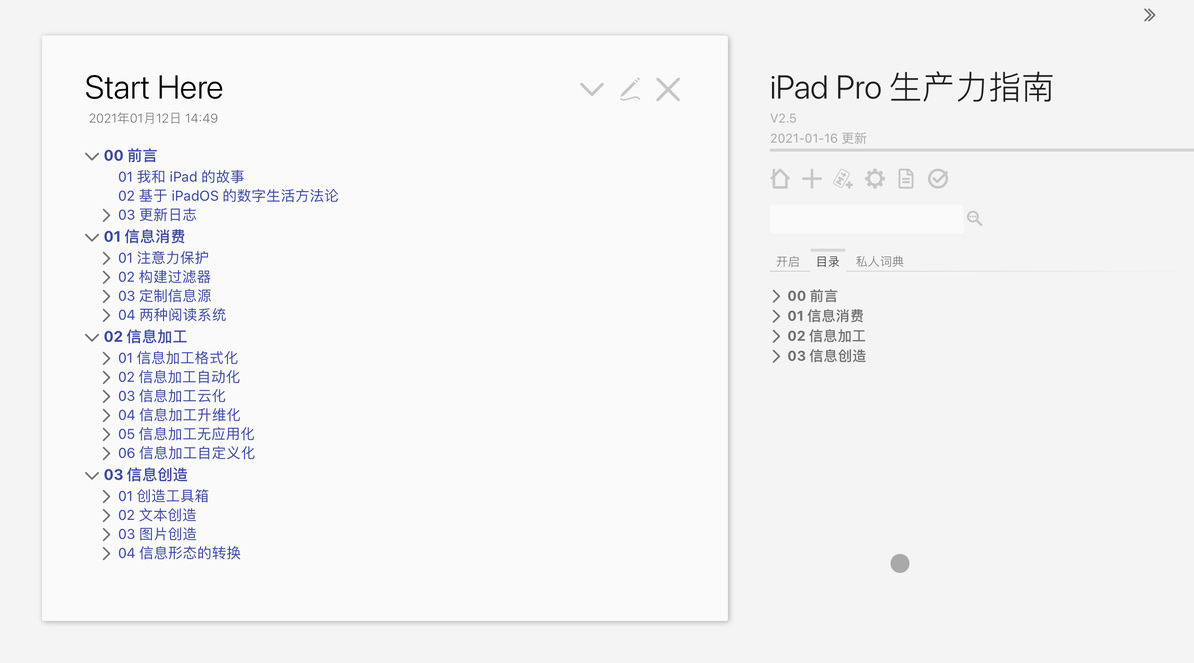Viewport: 1194px width, 663px height.
Task: Open the 06 信息加工自定义化 link
Action: [187, 453]
